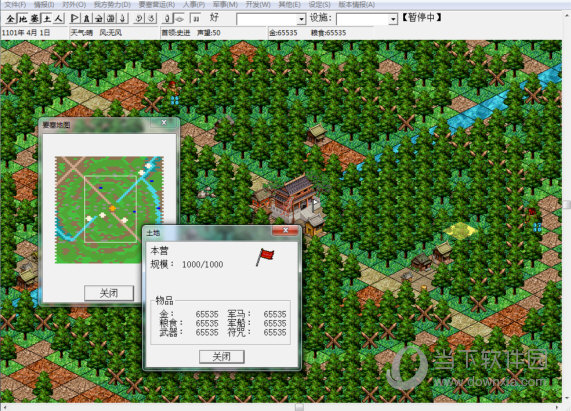Image resolution: width=571 pixels, height=411 pixels.
Task: Open the 对外(O) menu
Action: [74, 5]
